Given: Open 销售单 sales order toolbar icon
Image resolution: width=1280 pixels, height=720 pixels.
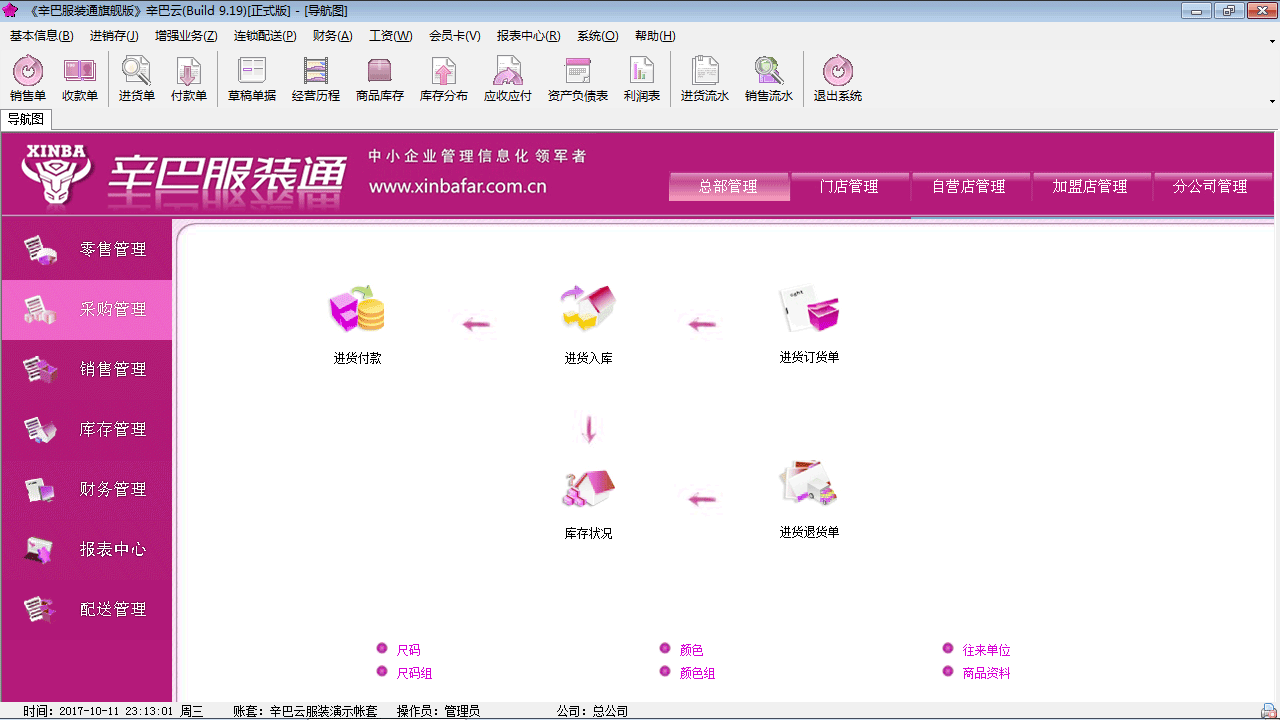Looking at the screenshot, I should [x=28, y=79].
